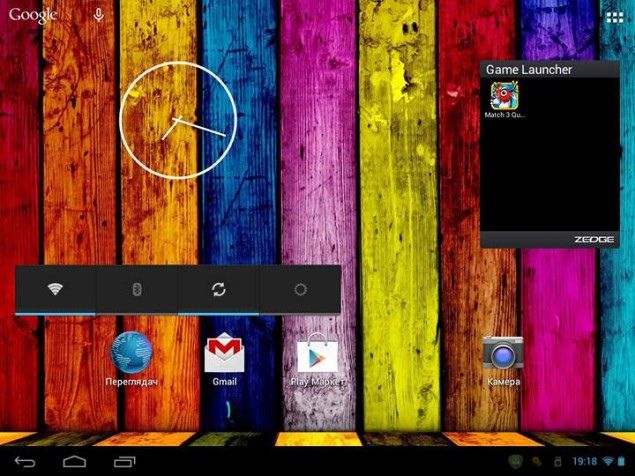
Task: Launch Play Маркет store app
Action: 317,355
